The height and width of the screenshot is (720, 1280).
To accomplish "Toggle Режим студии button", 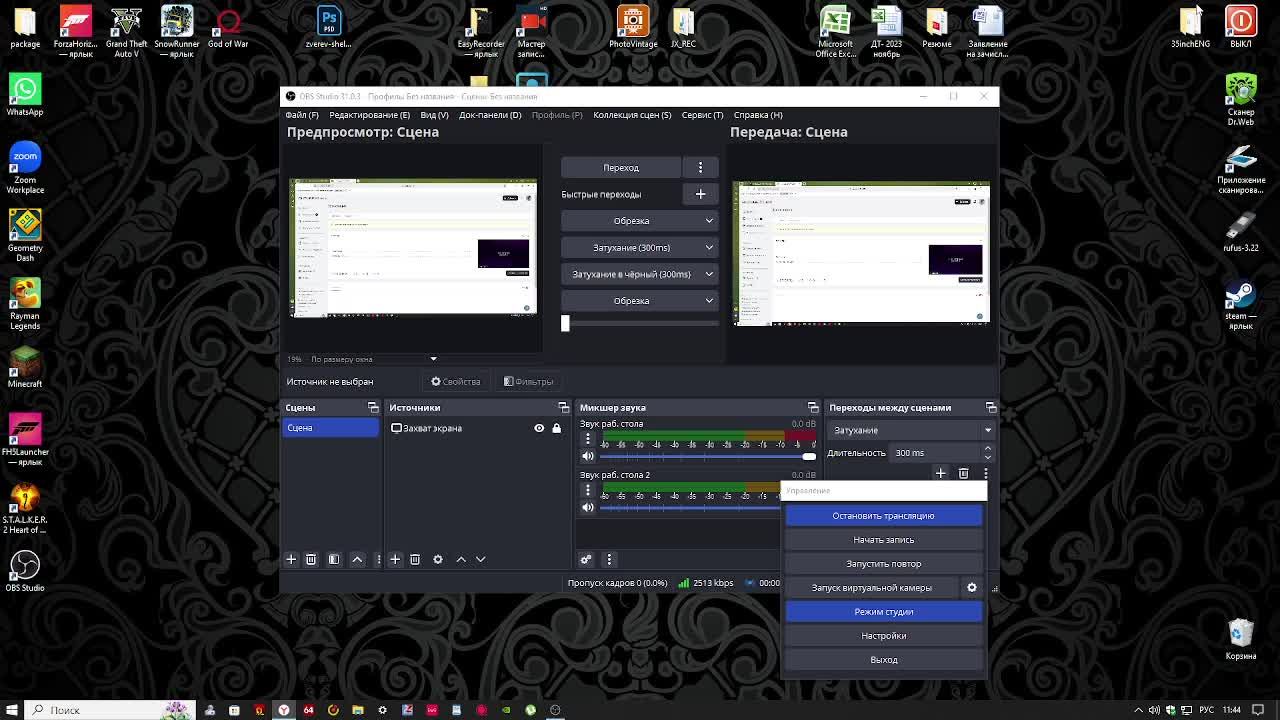I will tap(884, 611).
